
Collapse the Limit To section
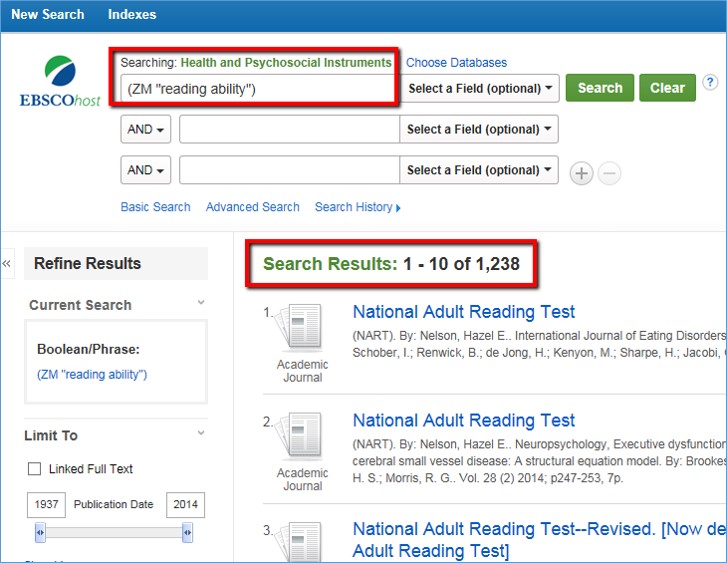coord(201,433)
